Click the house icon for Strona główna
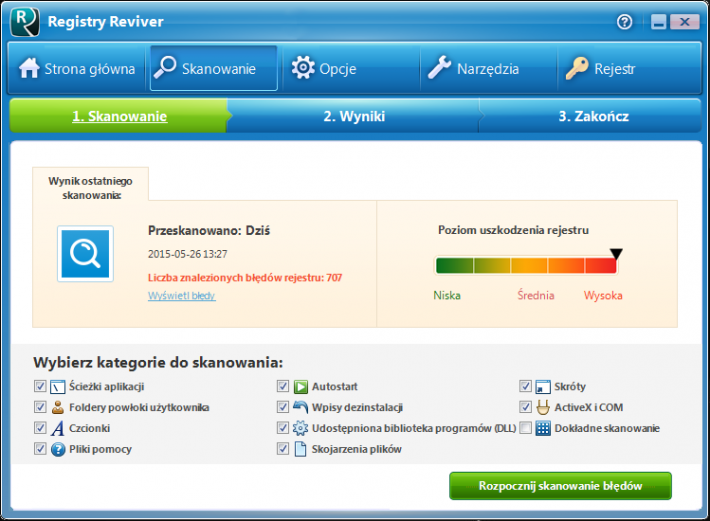This screenshot has height=521, width=710. click(29, 68)
